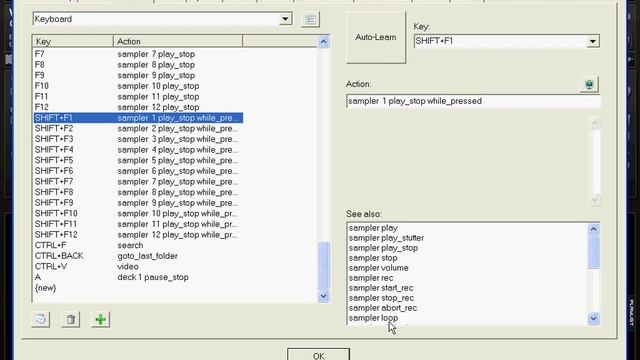Select the SHIFT+F9 mapping row

click(x=138, y=203)
